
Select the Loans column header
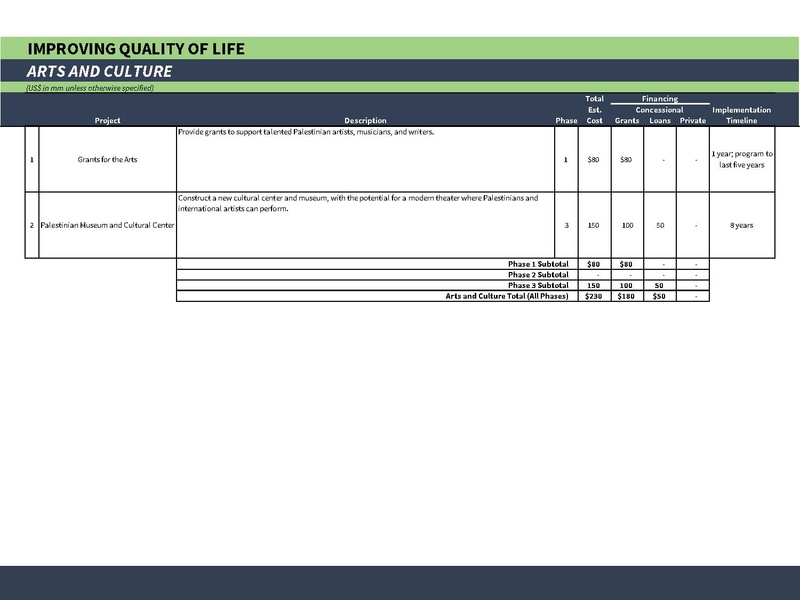coord(660,121)
